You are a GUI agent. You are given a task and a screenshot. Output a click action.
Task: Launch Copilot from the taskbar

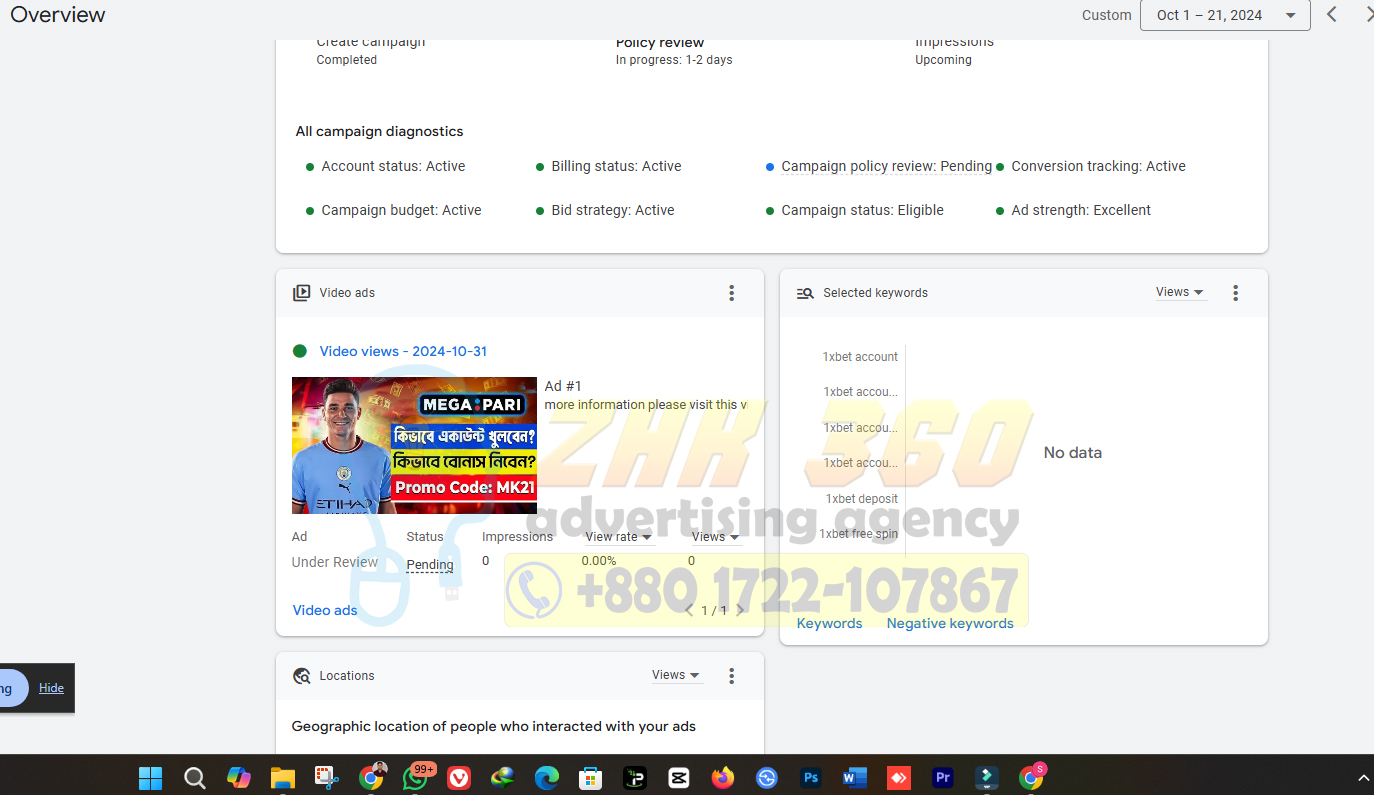[238, 777]
